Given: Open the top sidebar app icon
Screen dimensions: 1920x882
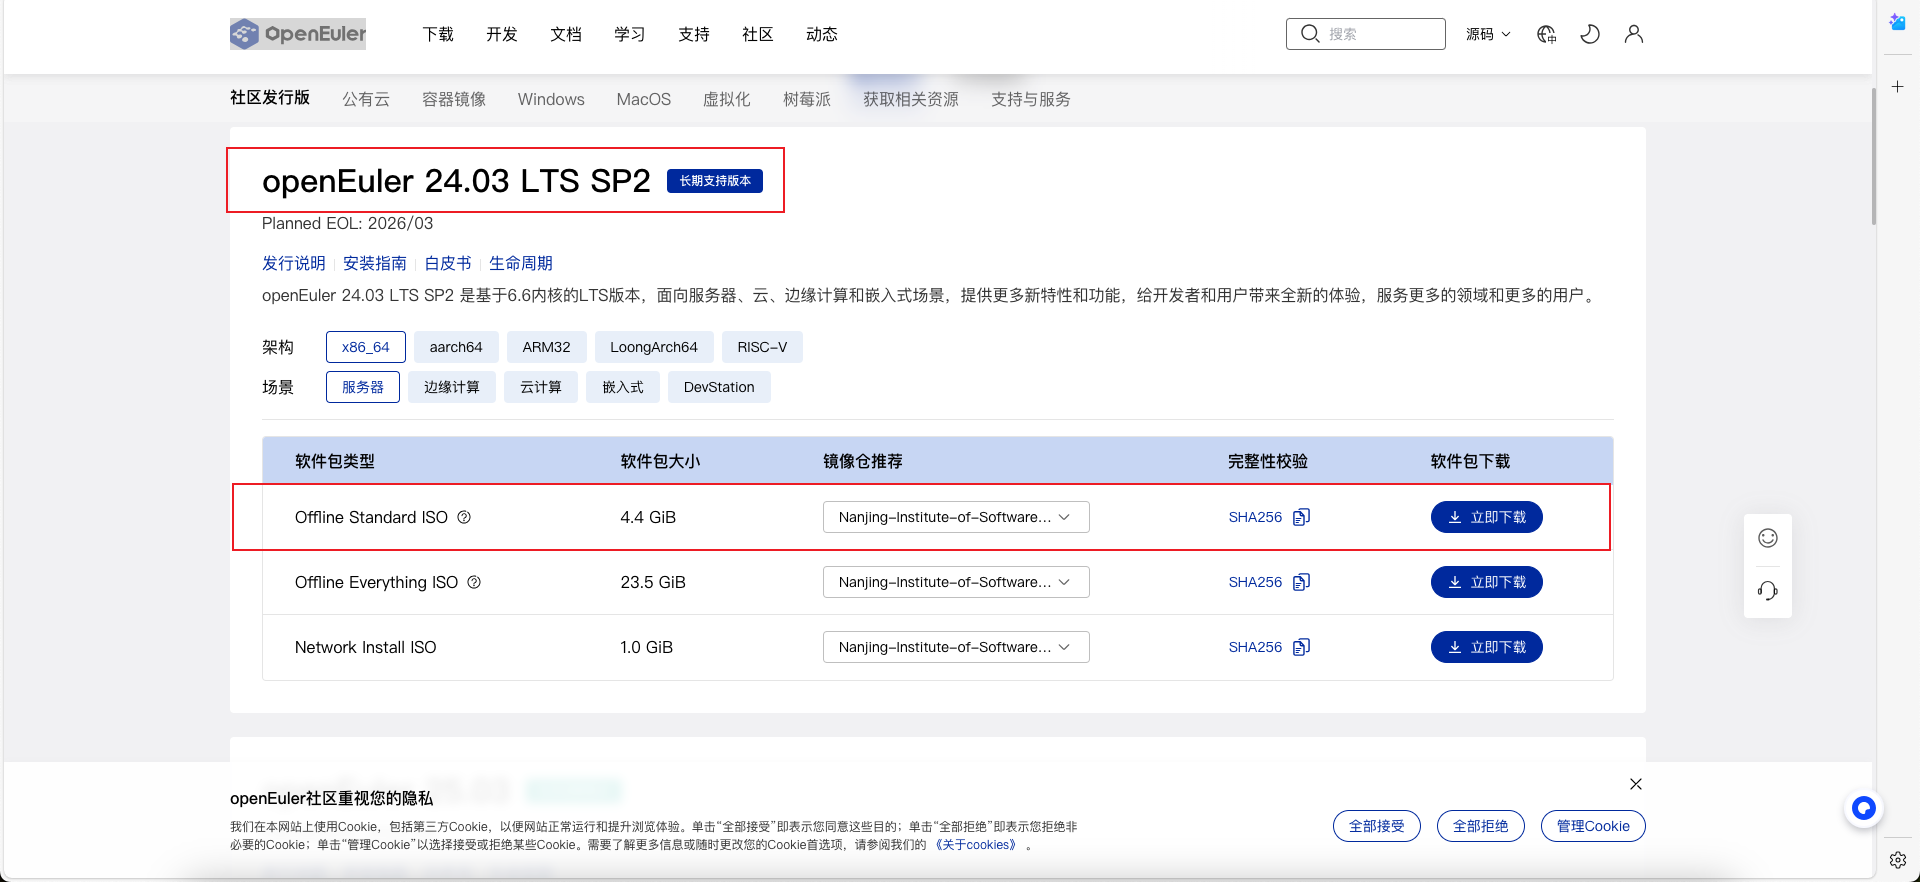Looking at the screenshot, I should 1898,22.
